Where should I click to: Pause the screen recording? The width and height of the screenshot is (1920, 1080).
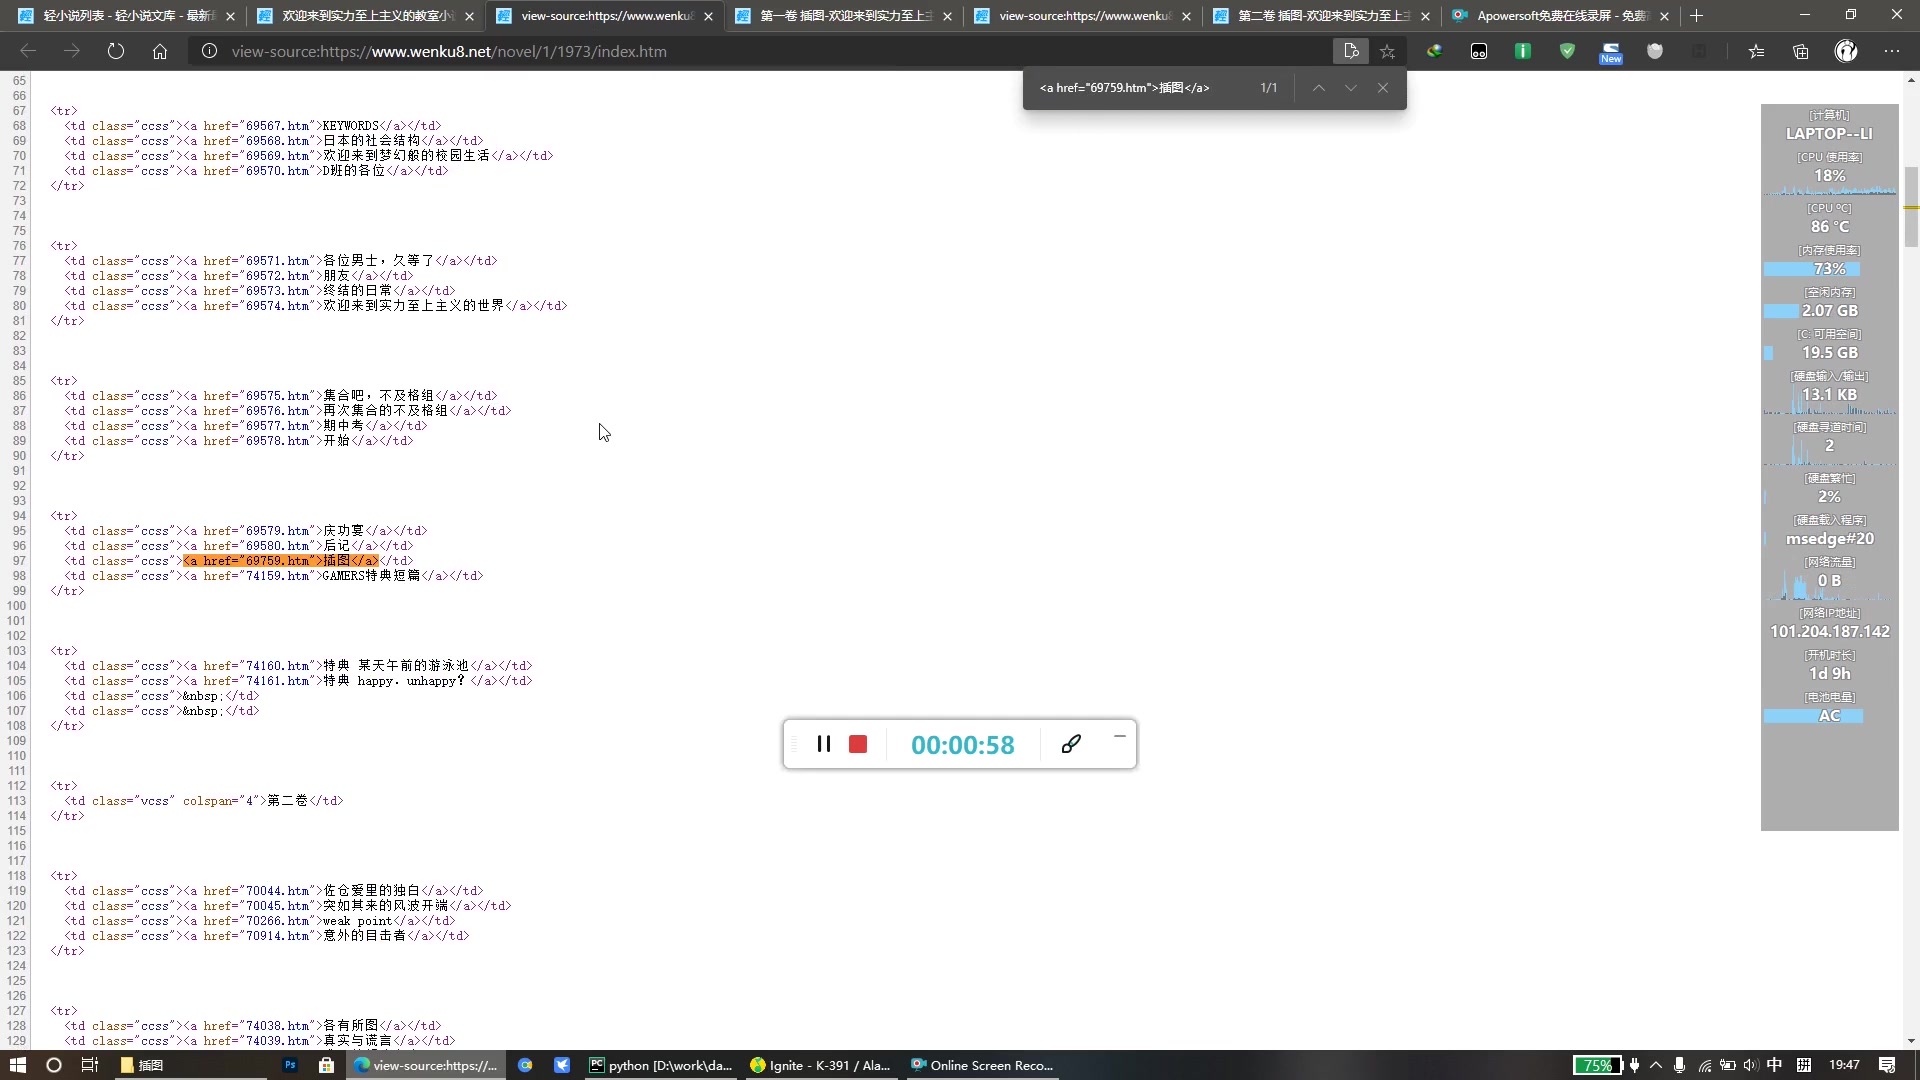tap(823, 744)
